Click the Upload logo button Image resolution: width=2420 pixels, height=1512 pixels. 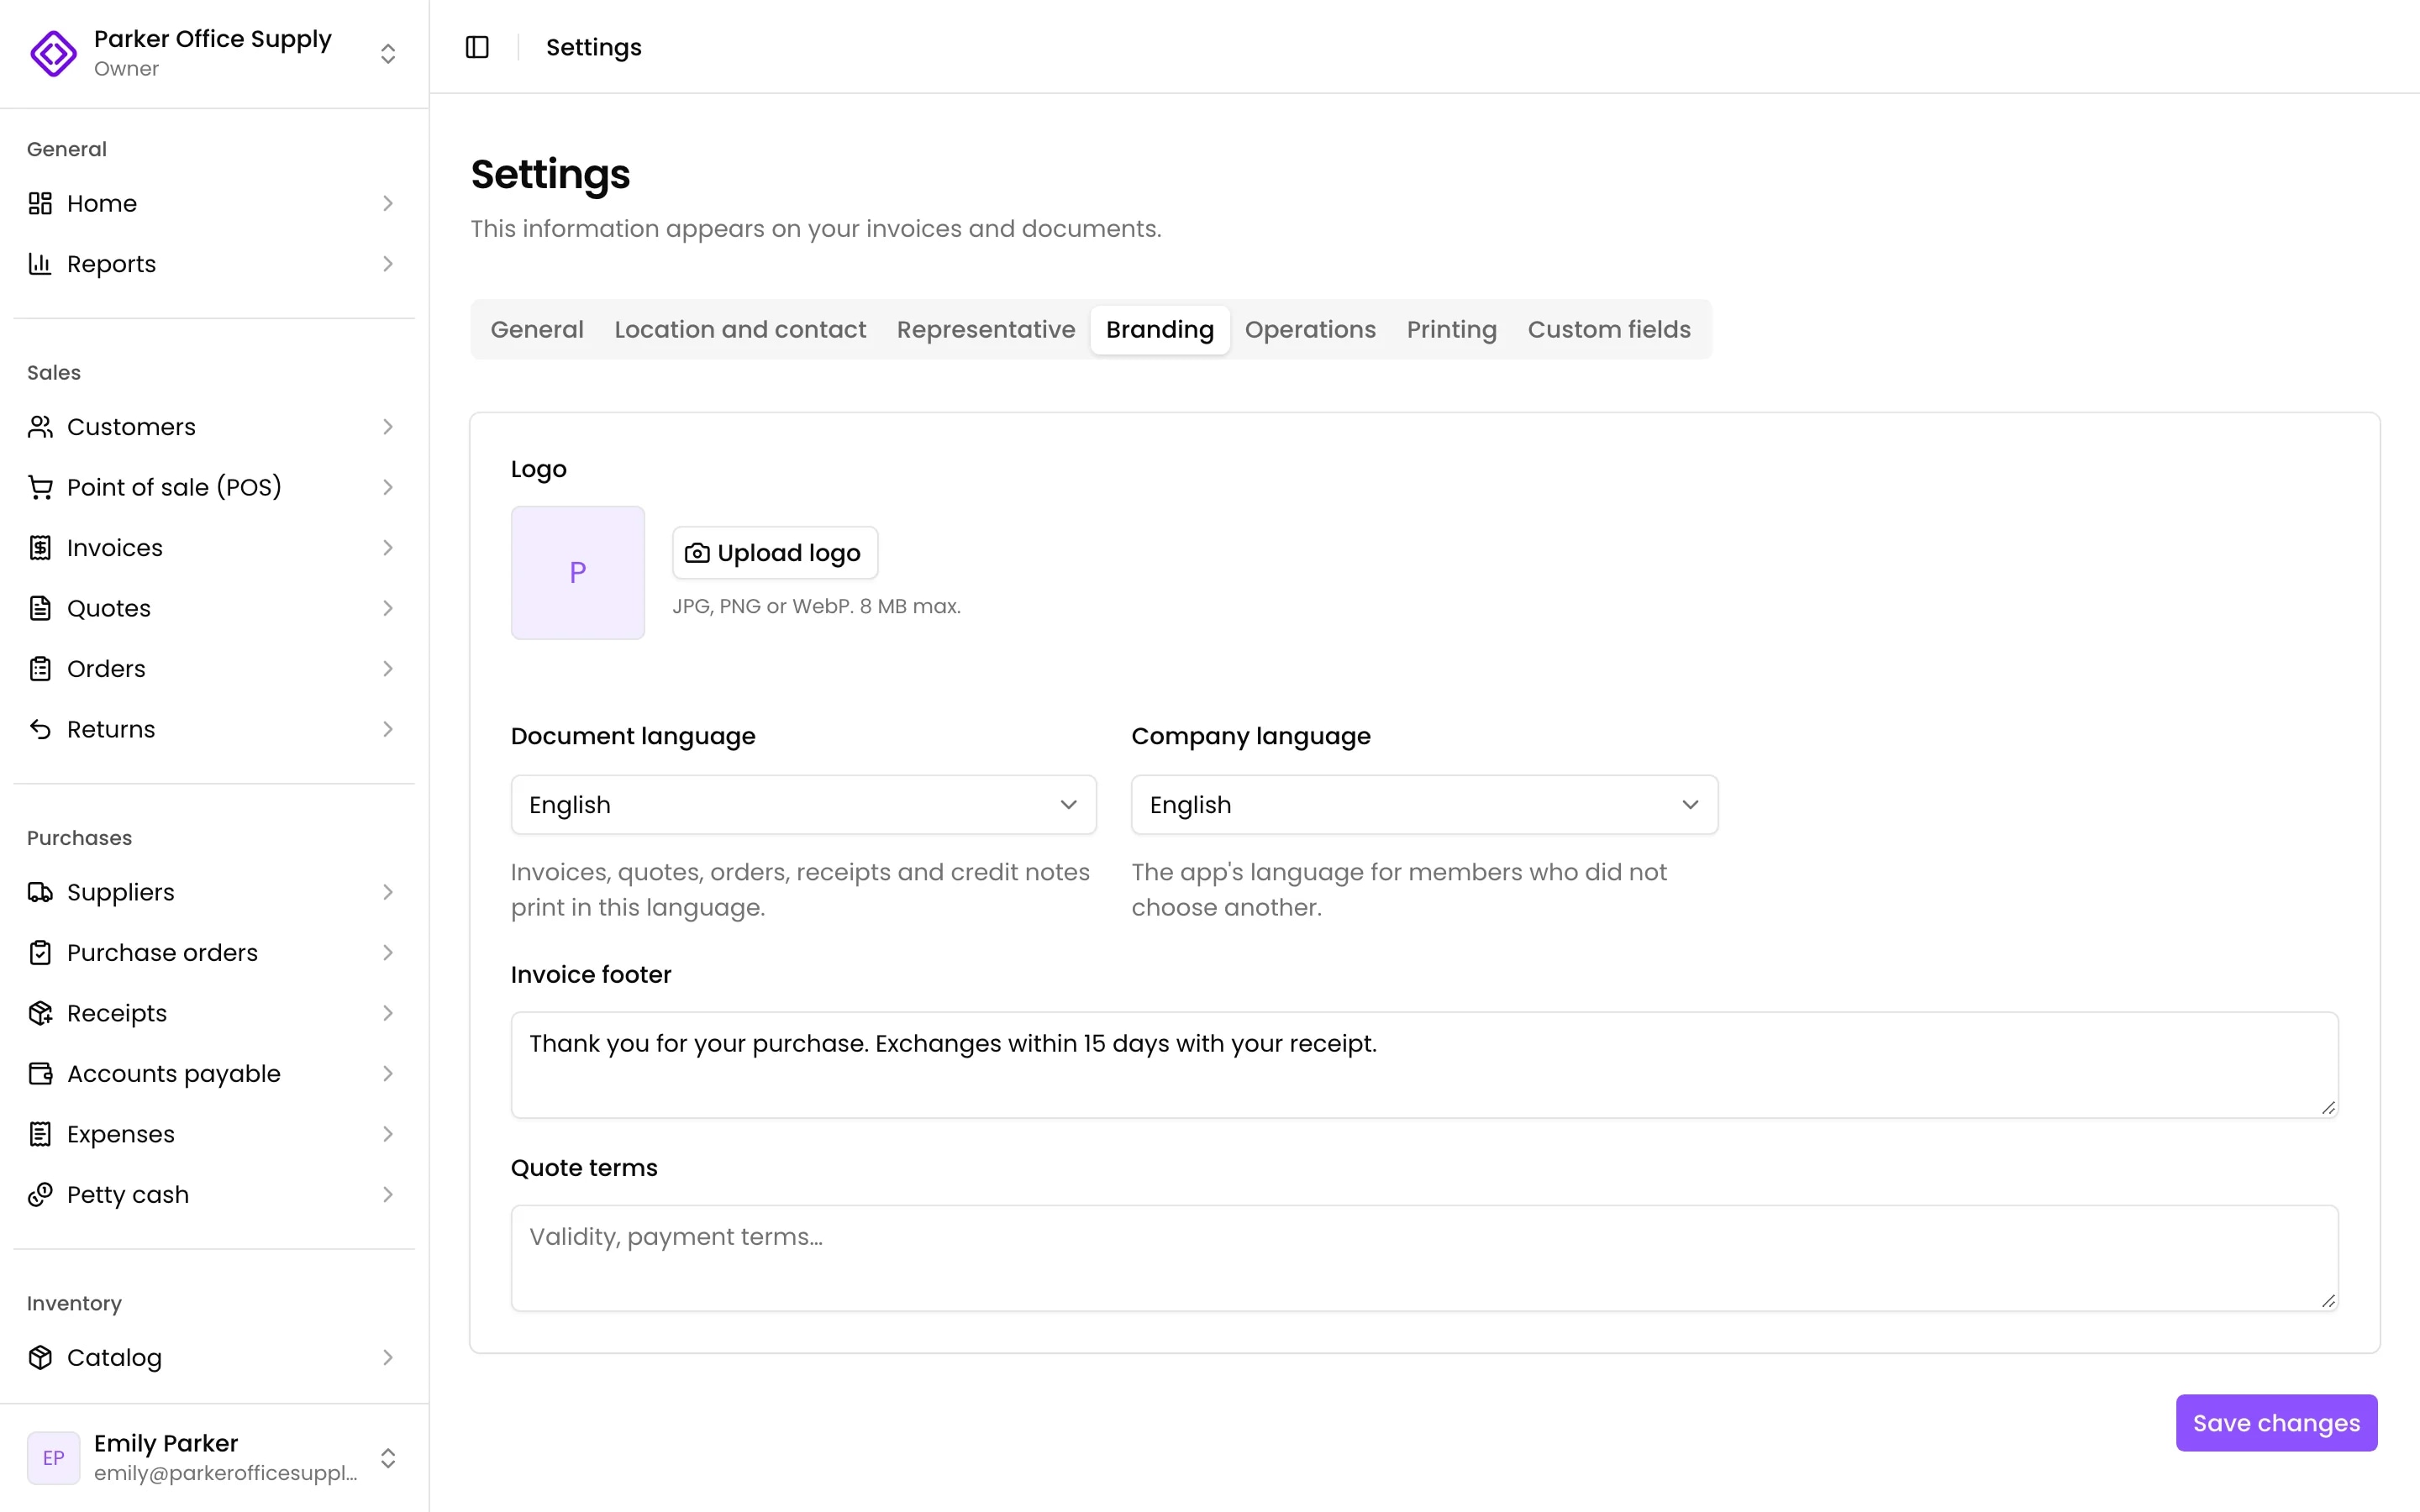775,553
